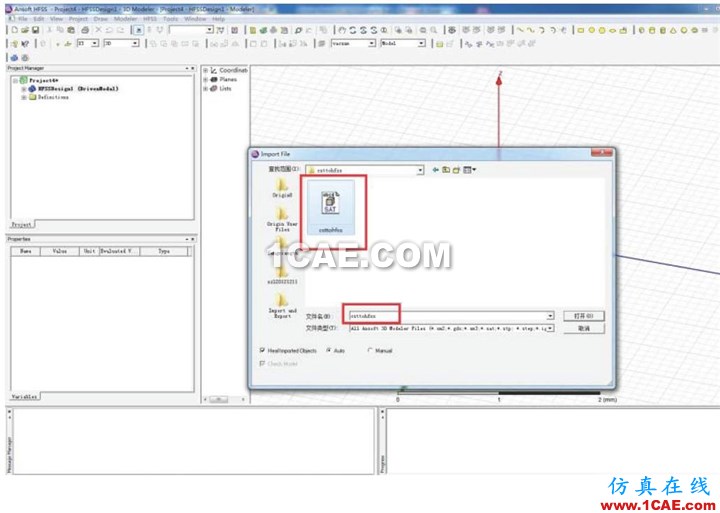This screenshot has height=513, width=720.
Task: Select the Manual radio button
Action: click(x=370, y=350)
